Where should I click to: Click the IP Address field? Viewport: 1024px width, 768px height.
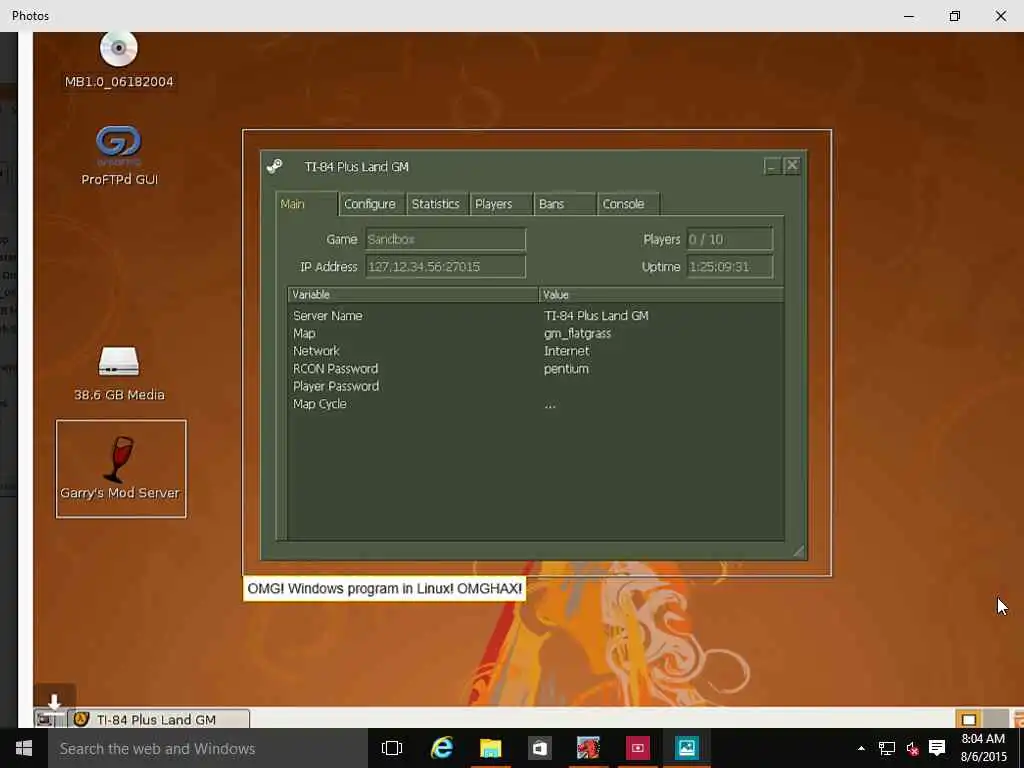(445, 266)
